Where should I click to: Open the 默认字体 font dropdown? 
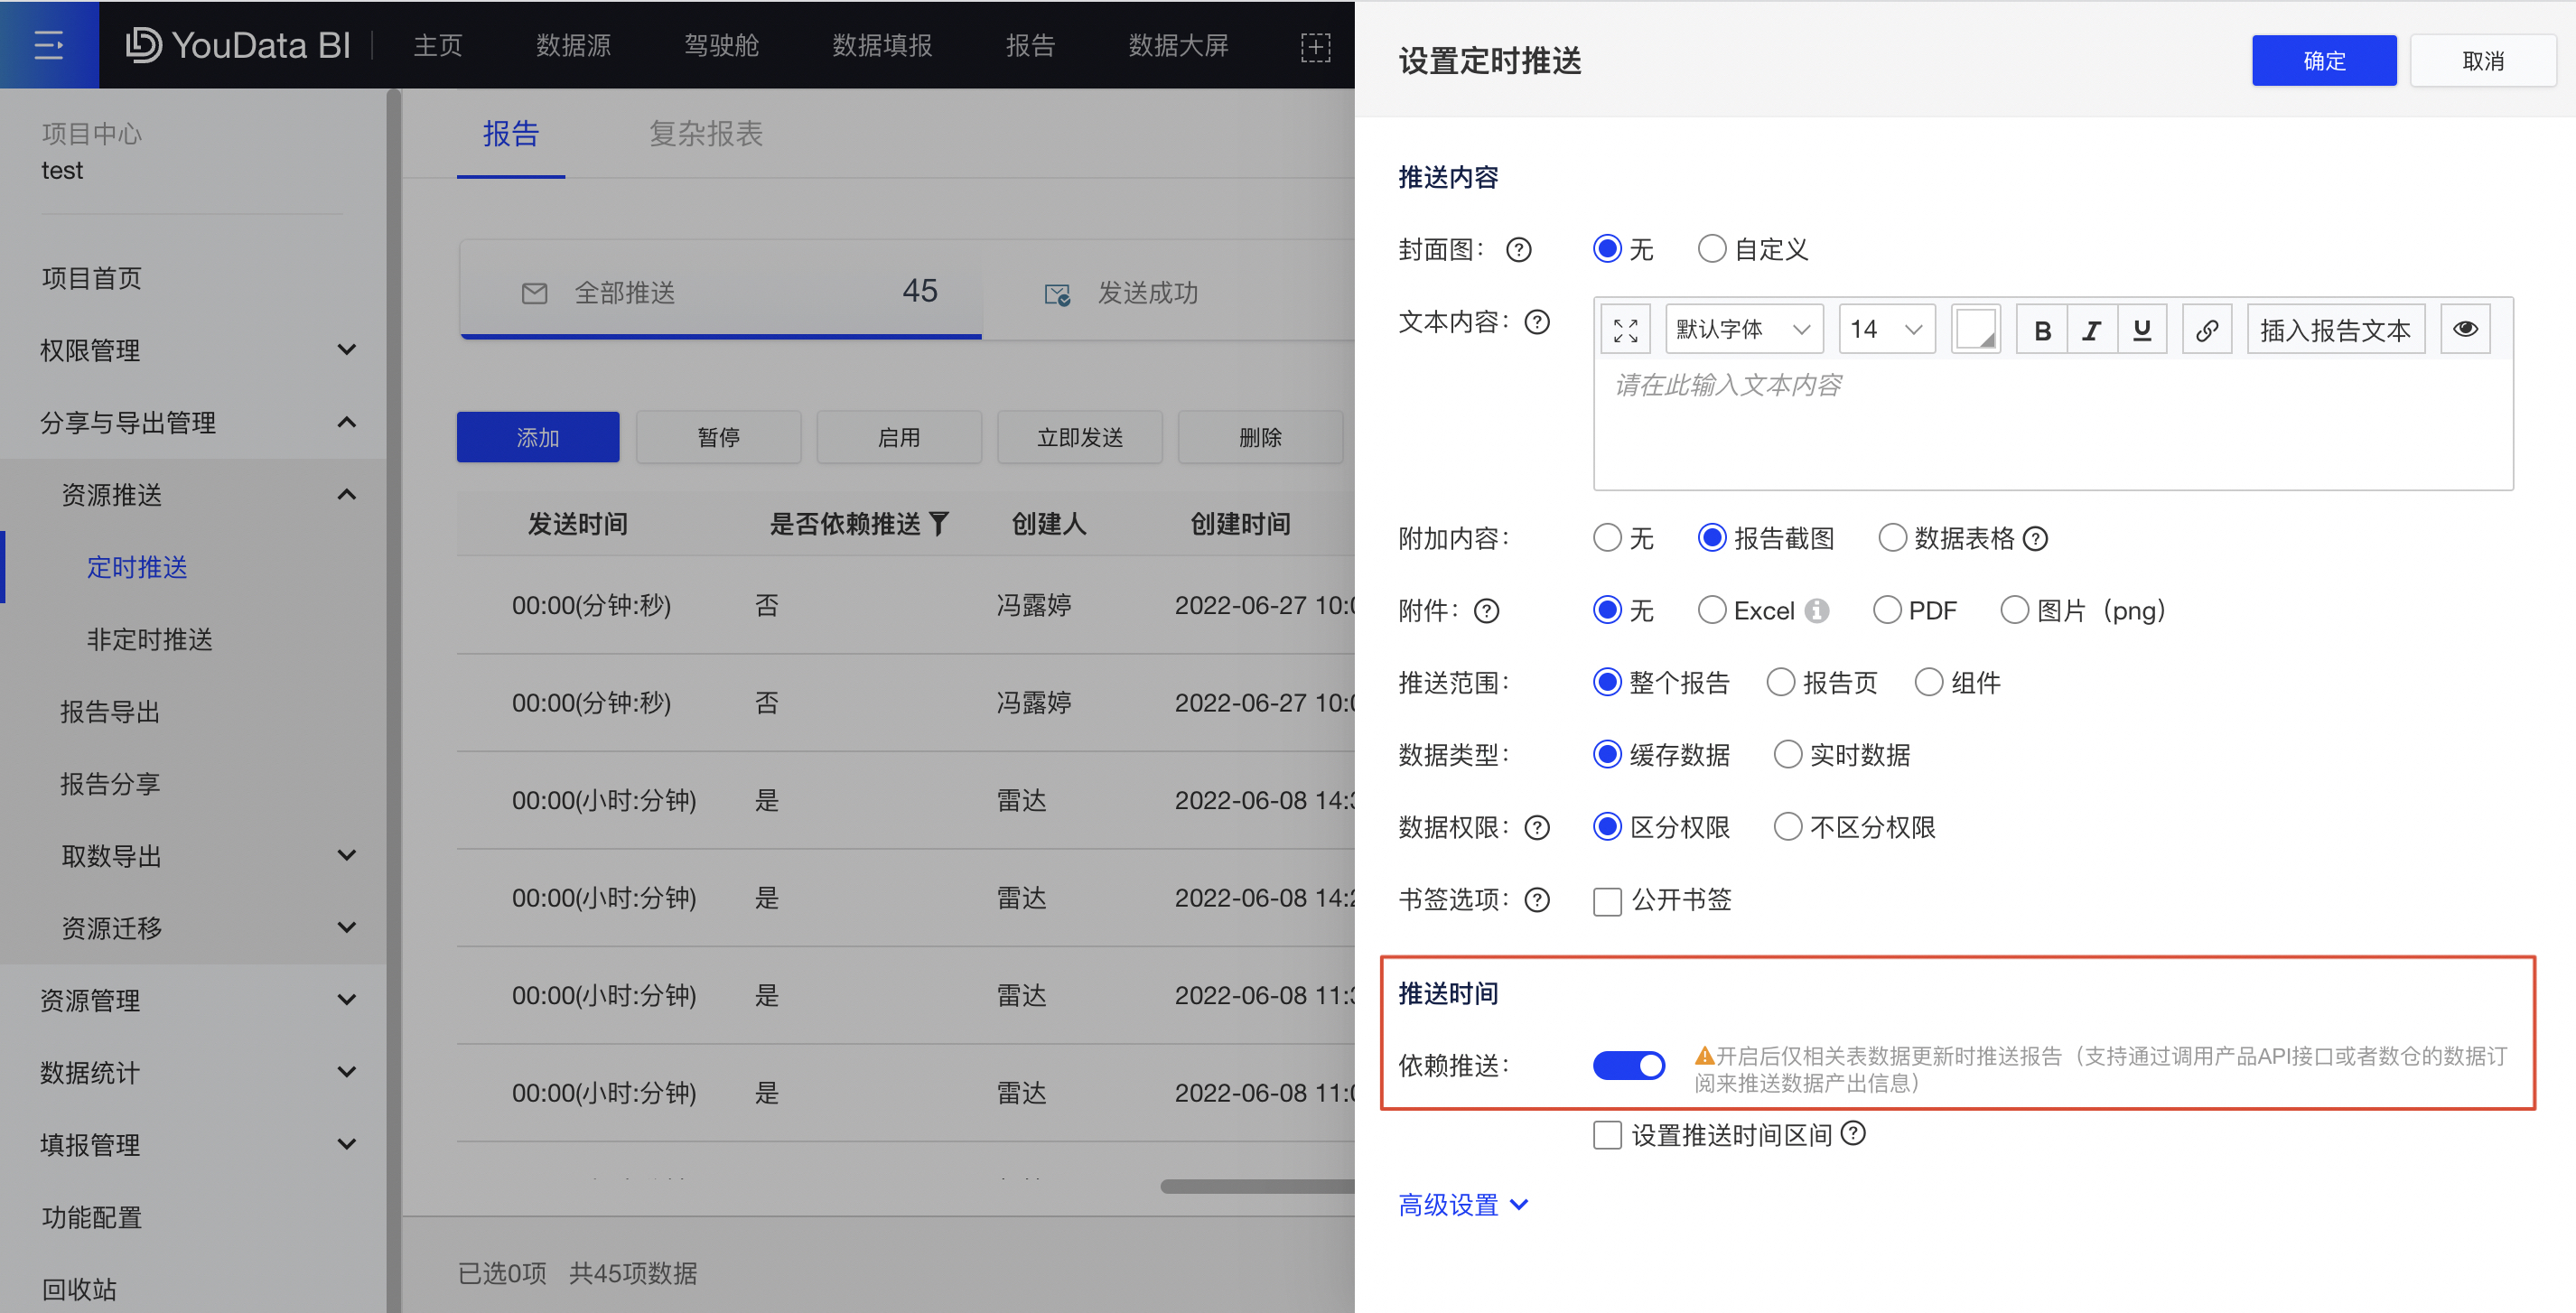(x=1743, y=328)
